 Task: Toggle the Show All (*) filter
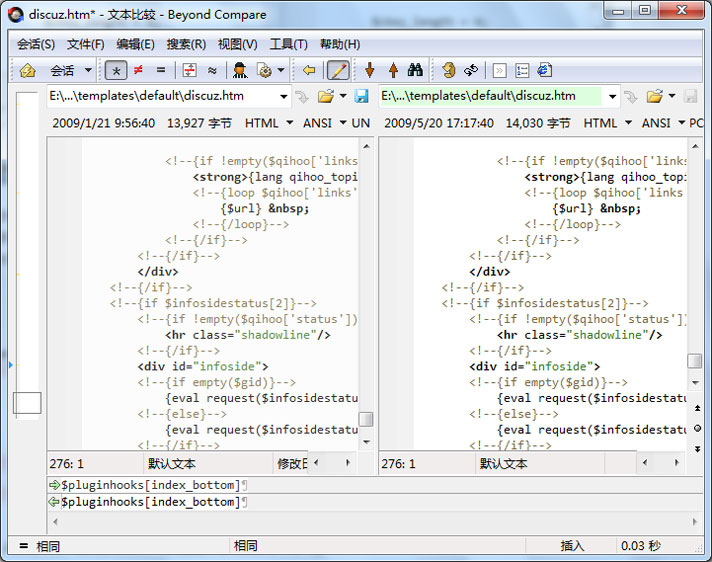pyautogui.click(x=116, y=71)
